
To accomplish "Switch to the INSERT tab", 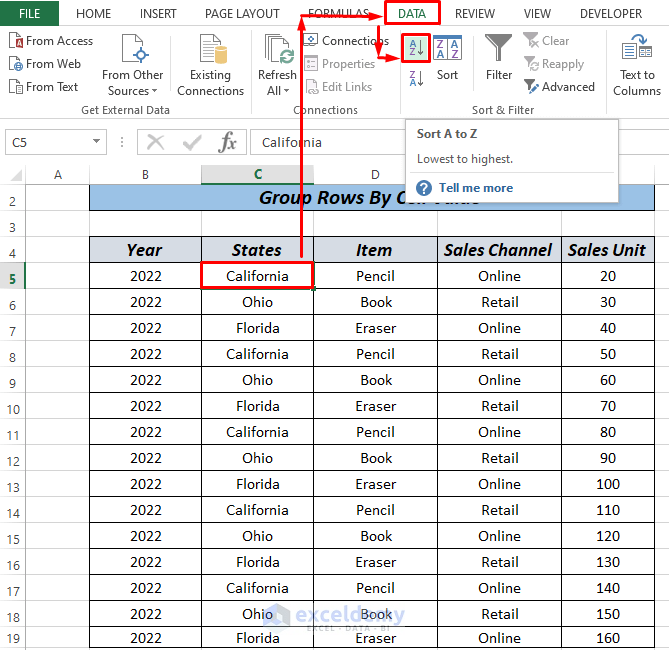I will (158, 14).
